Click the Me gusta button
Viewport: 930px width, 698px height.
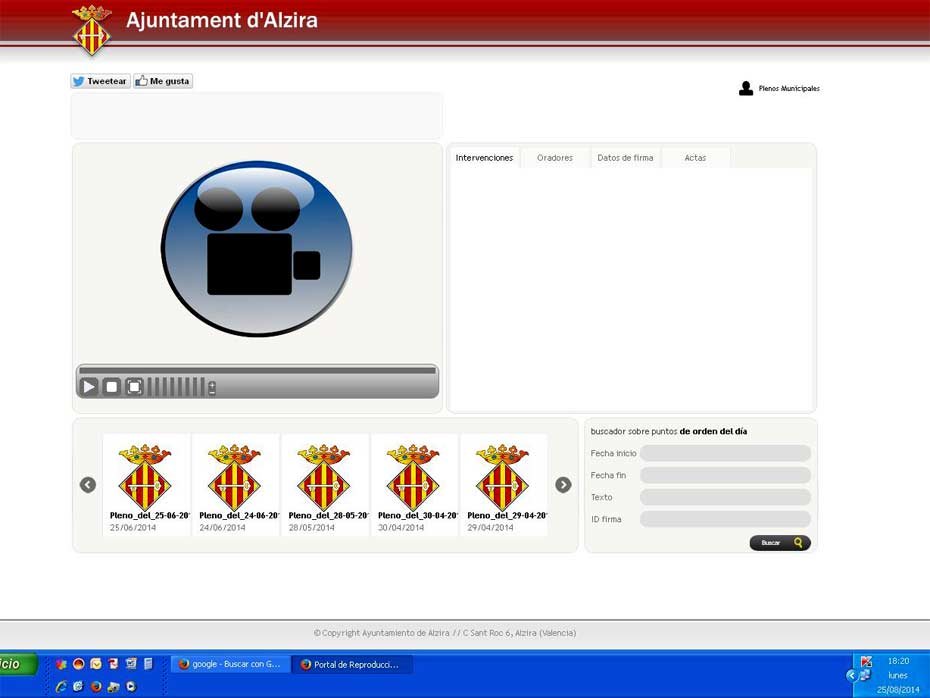[x=163, y=81]
